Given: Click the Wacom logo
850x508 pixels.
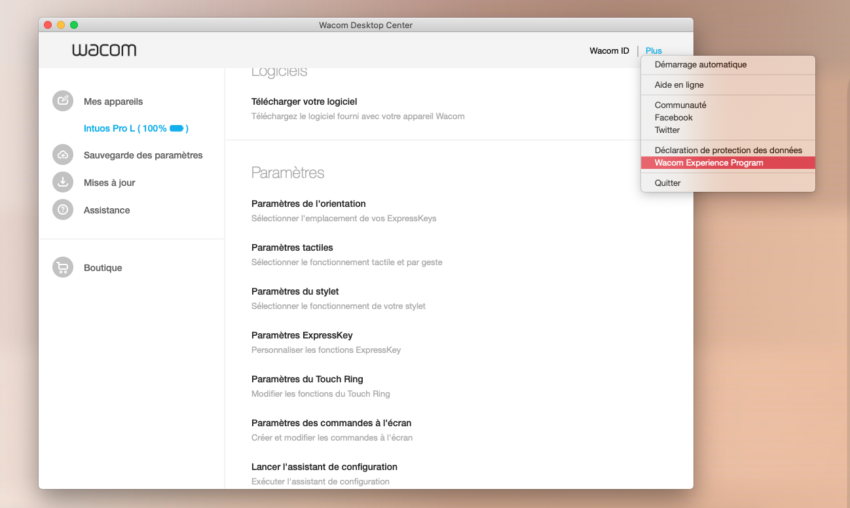Looking at the screenshot, I should pos(104,50).
